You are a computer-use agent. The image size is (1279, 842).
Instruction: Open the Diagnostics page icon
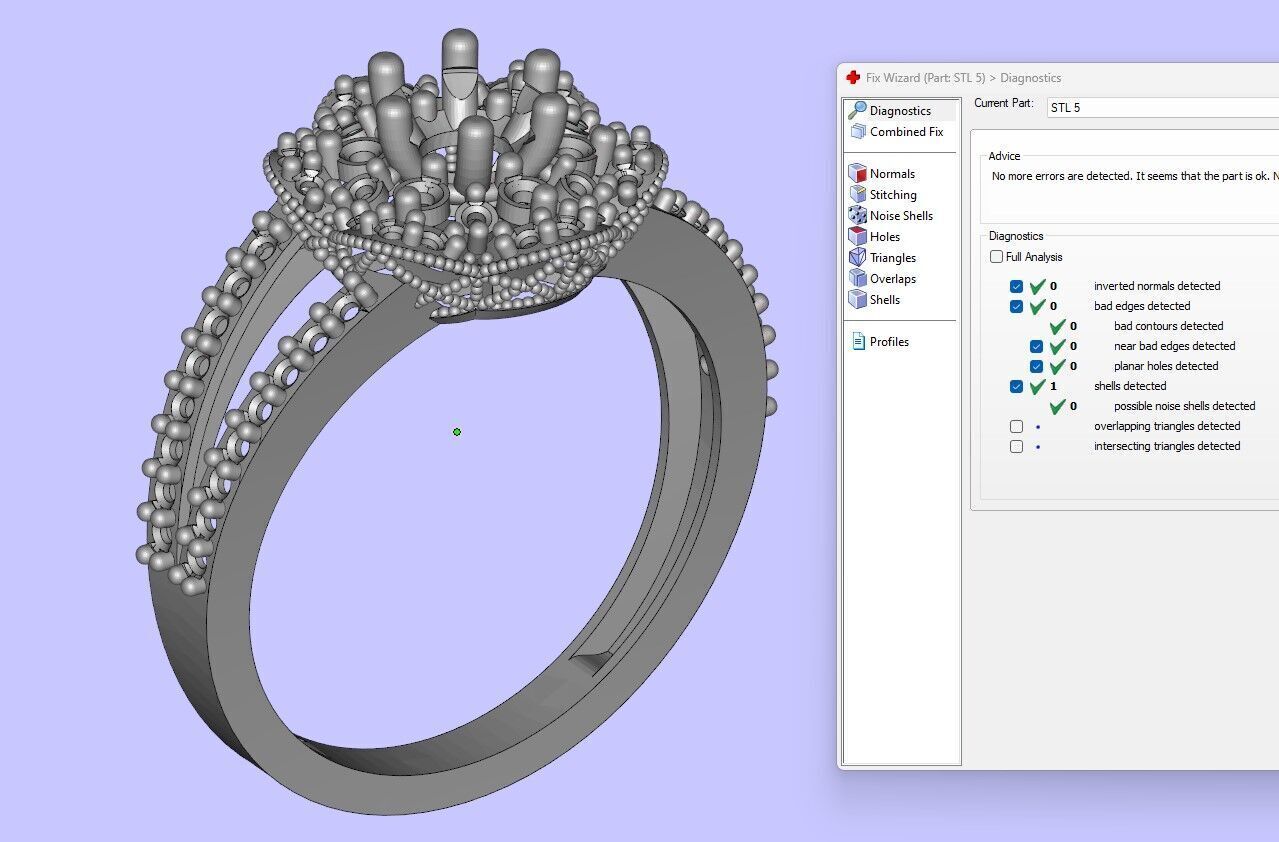[x=857, y=110]
